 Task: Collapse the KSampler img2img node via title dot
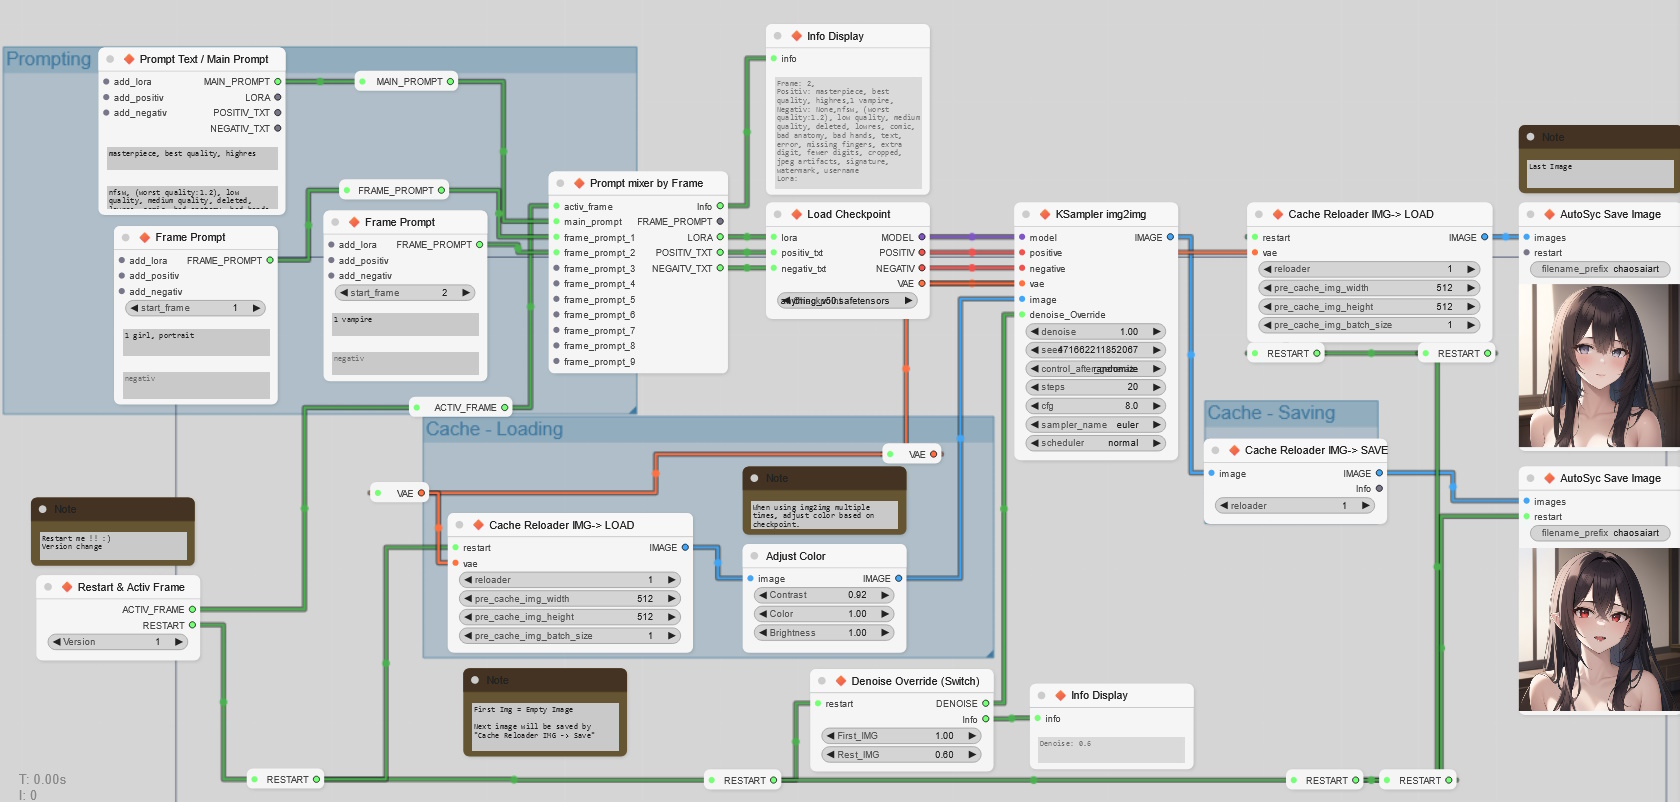click(1026, 214)
